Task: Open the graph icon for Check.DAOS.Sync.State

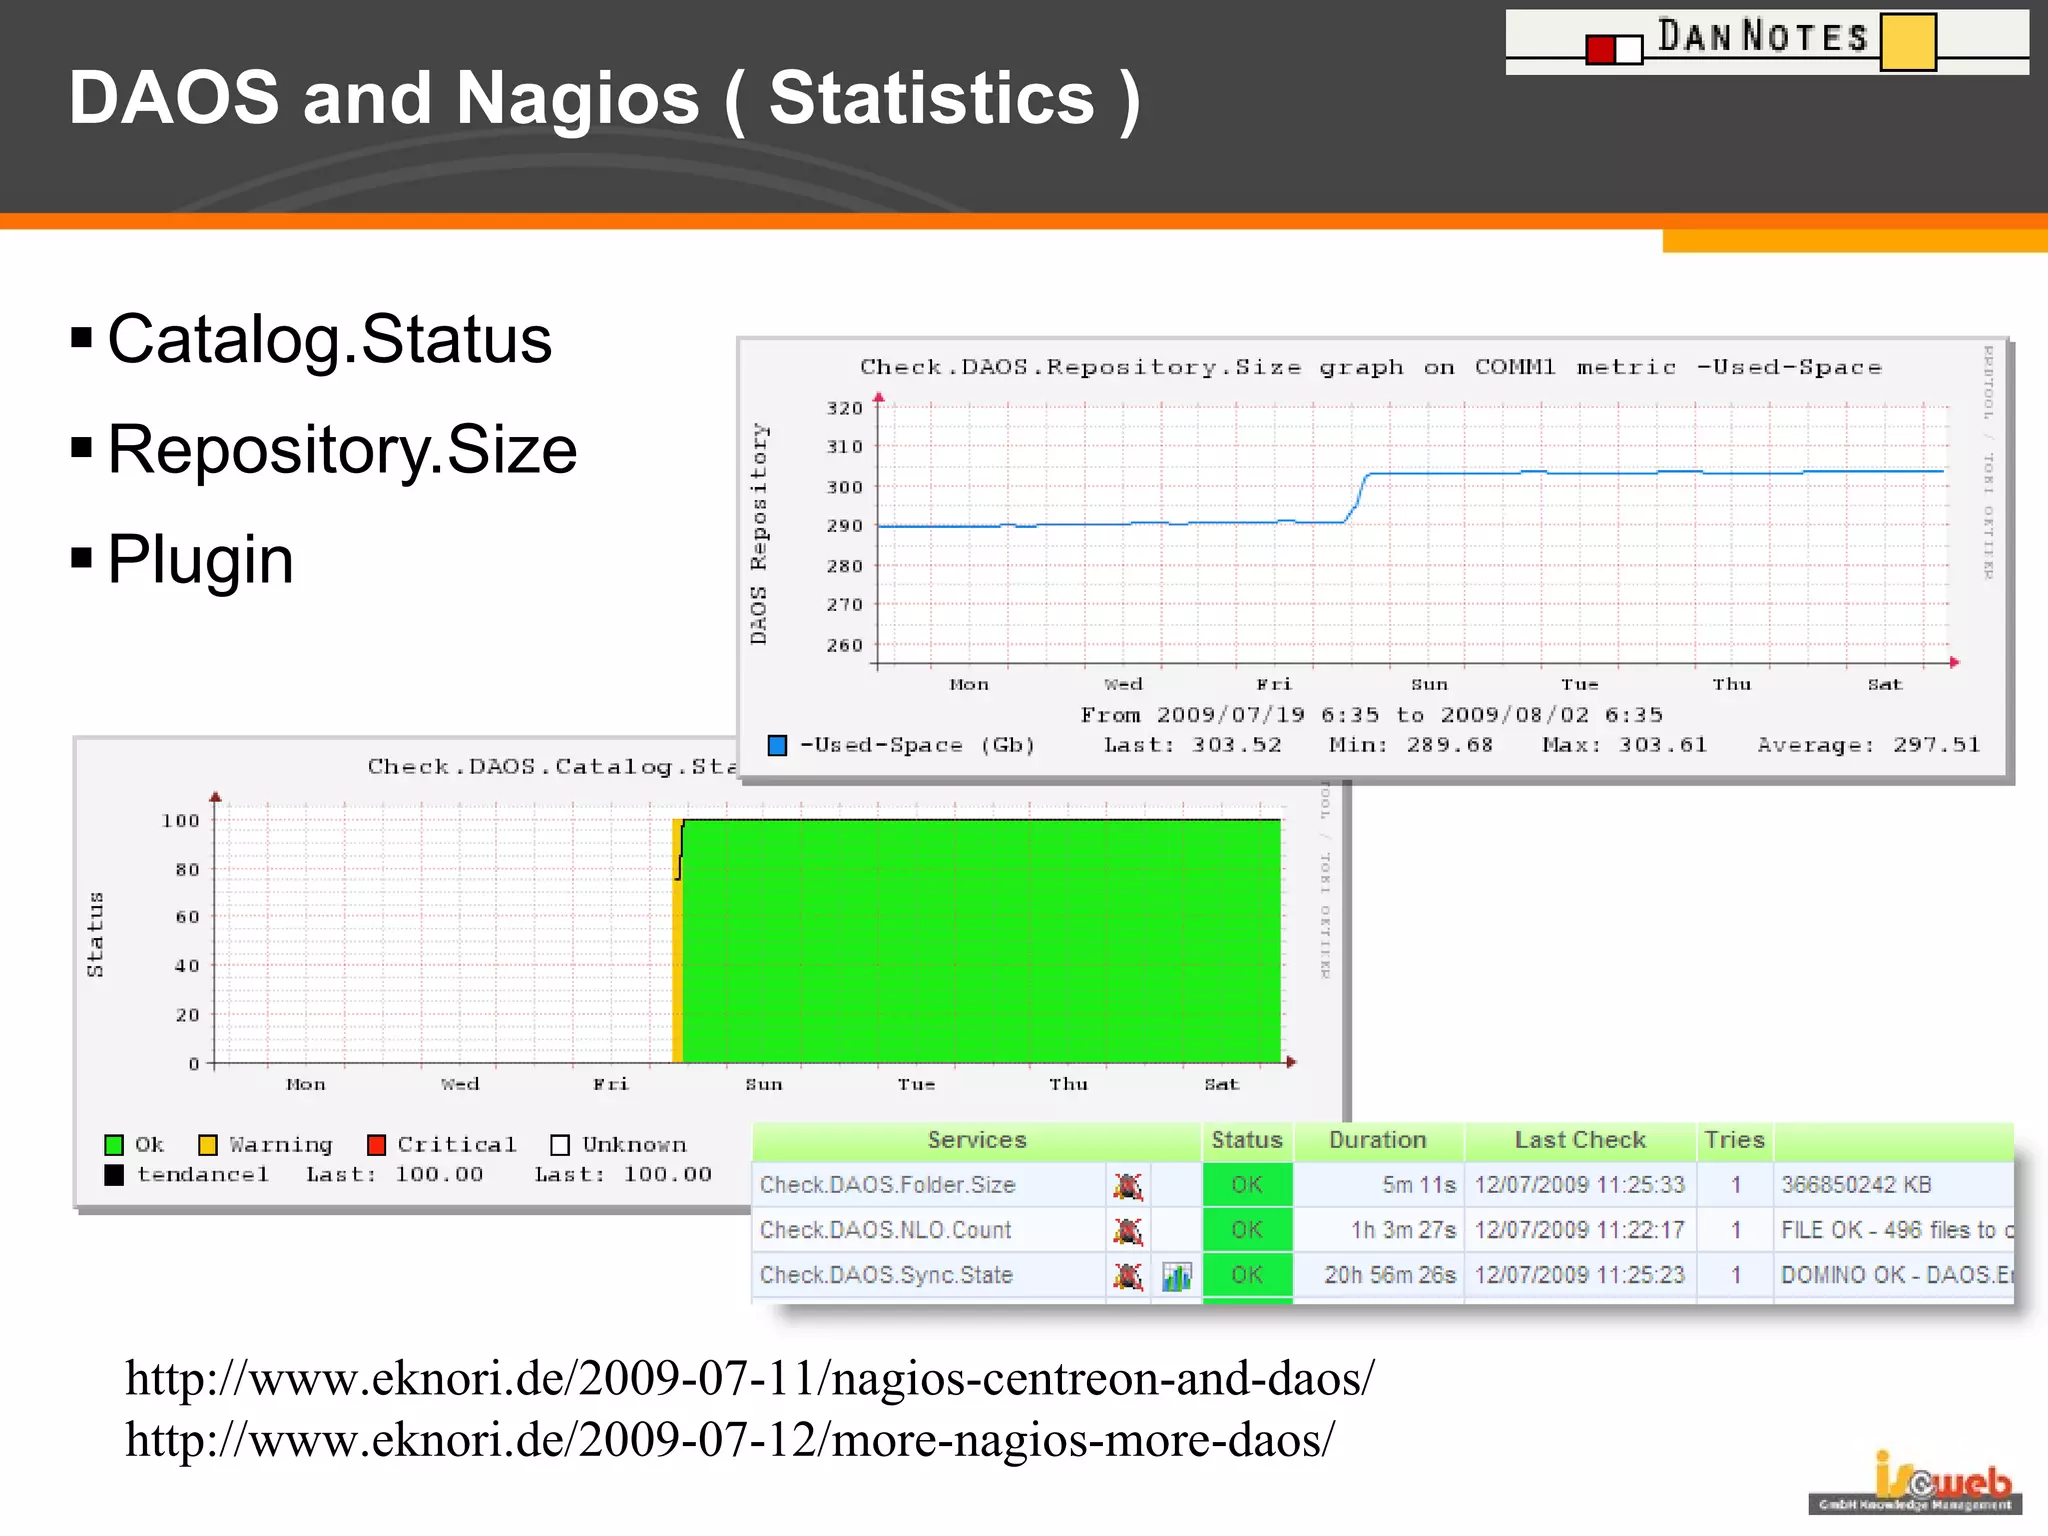Action: 1177,1276
